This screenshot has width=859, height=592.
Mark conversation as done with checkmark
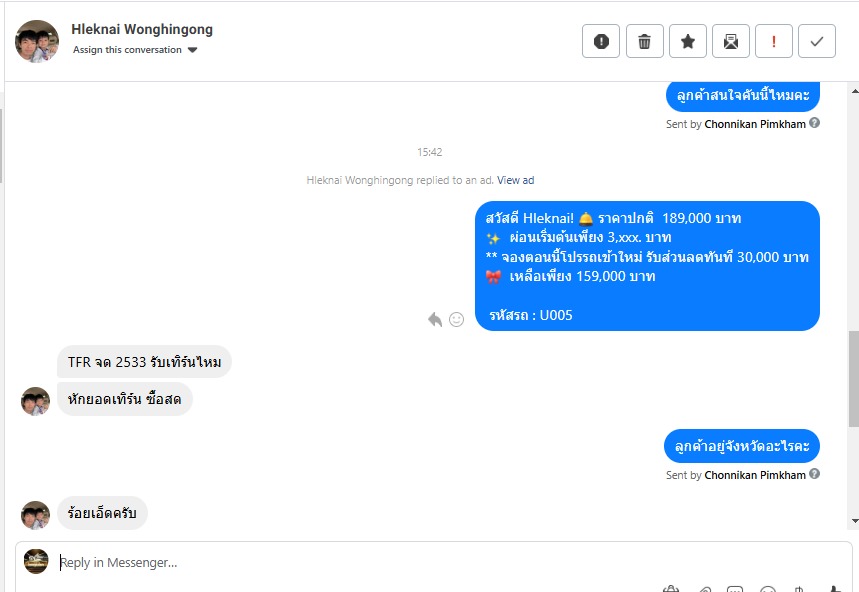(x=817, y=41)
